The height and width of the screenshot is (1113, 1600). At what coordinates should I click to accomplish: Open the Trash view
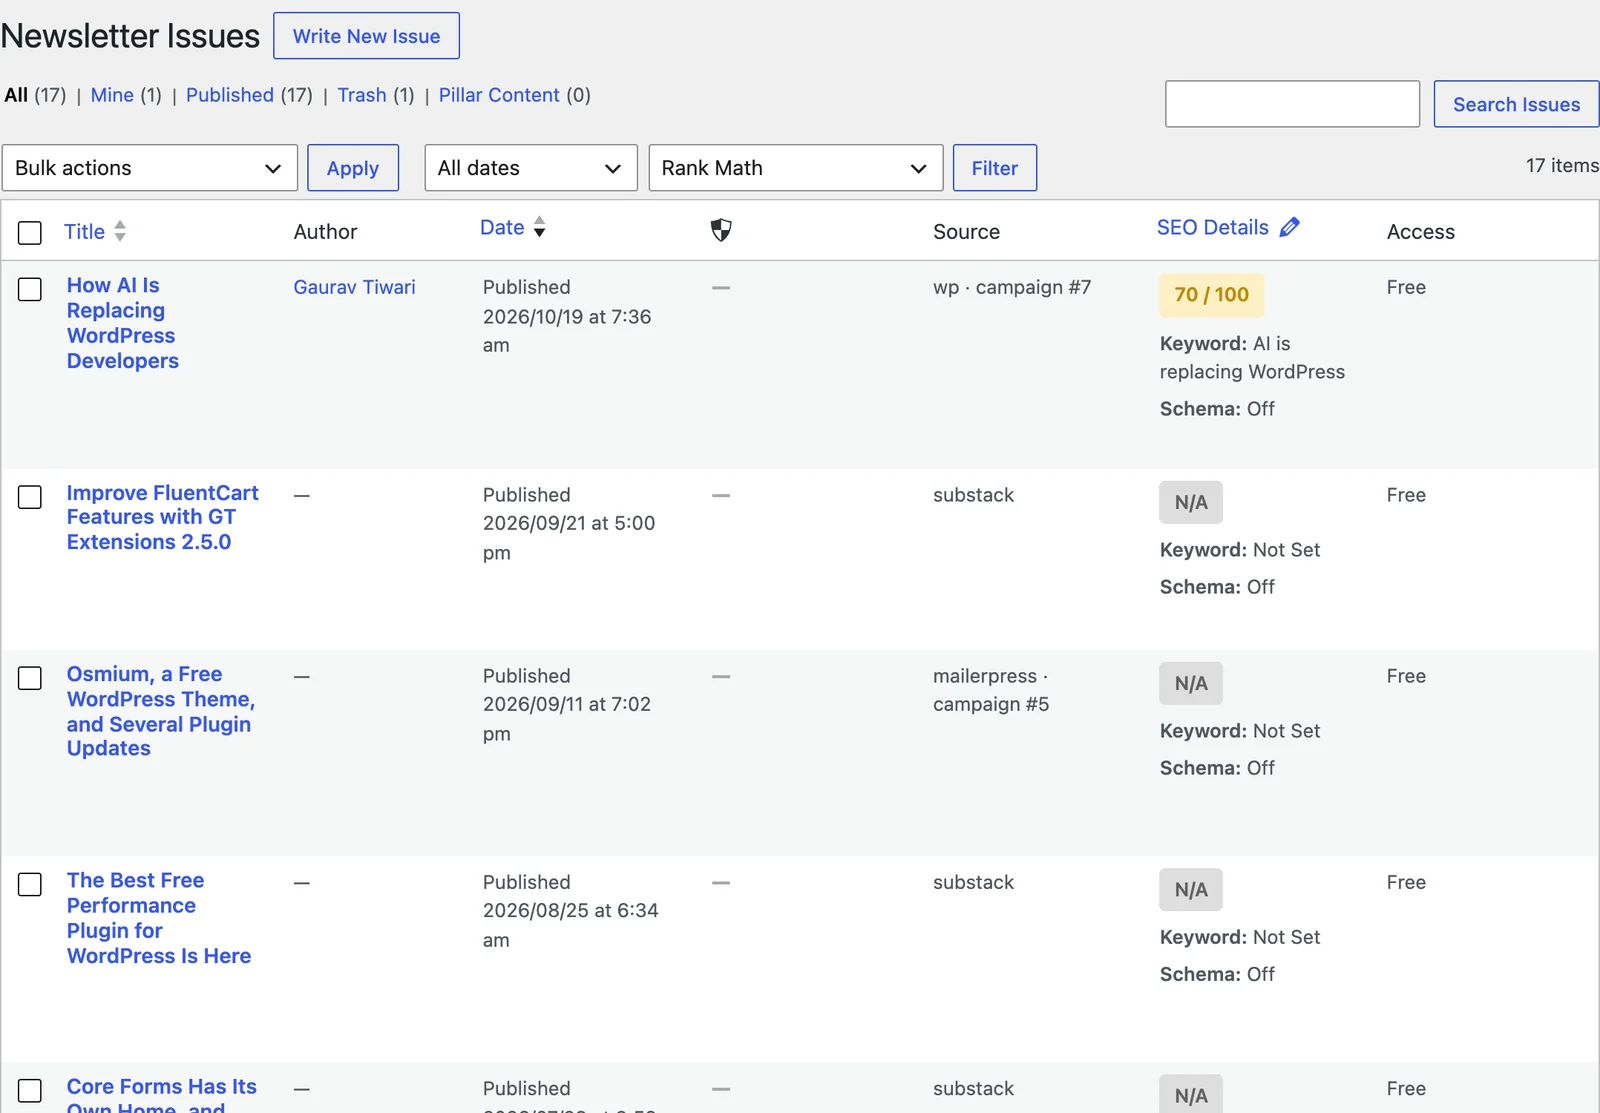[x=362, y=95]
